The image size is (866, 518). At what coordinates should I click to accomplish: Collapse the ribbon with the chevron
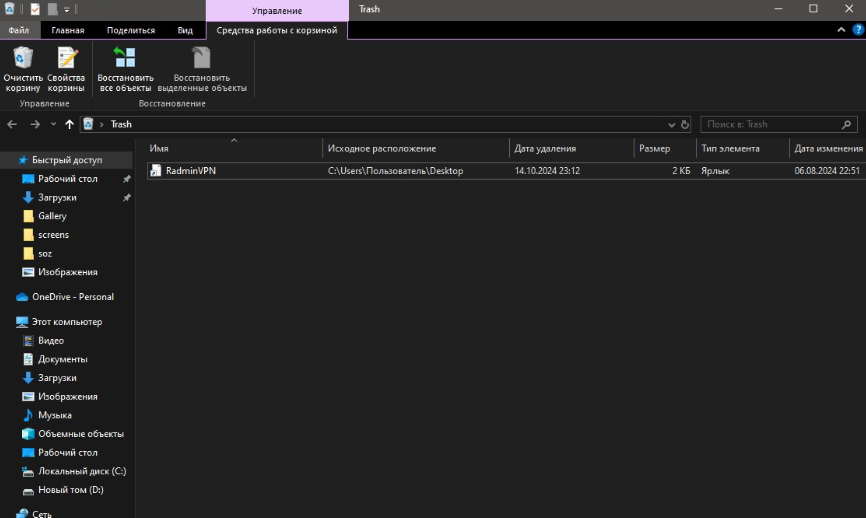(x=841, y=30)
